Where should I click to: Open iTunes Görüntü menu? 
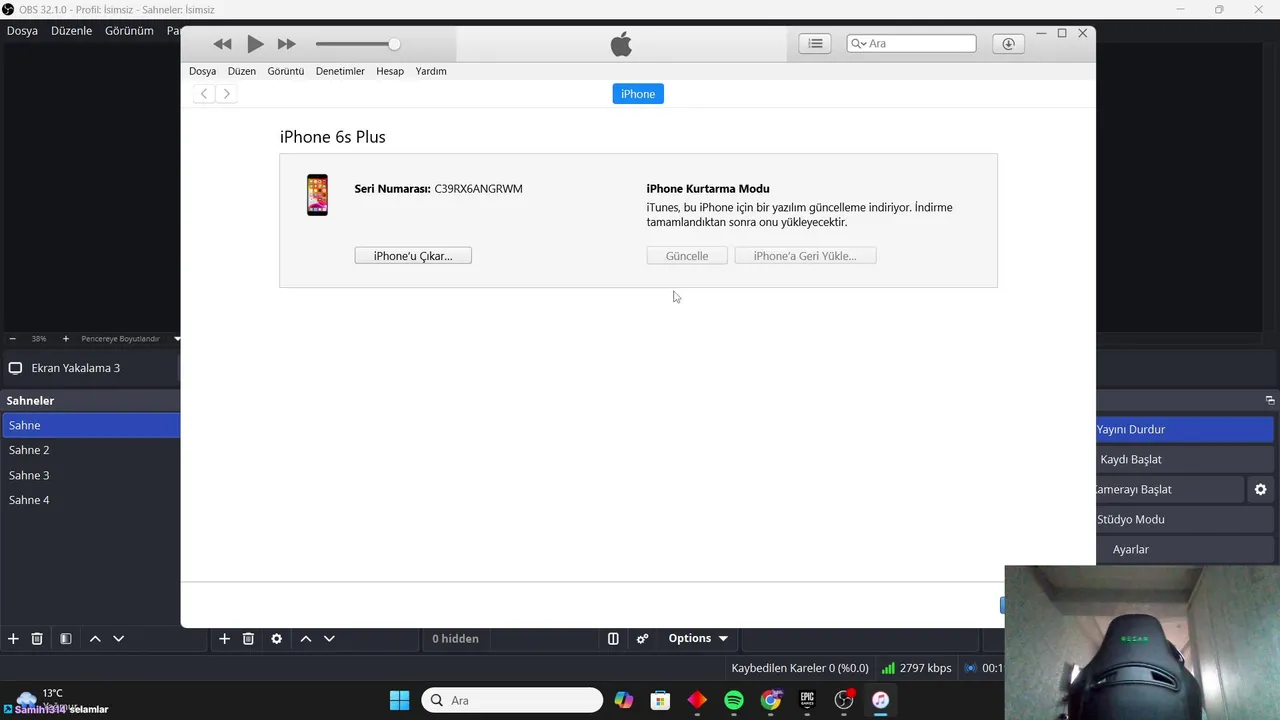pyautogui.click(x=285, y=71)
